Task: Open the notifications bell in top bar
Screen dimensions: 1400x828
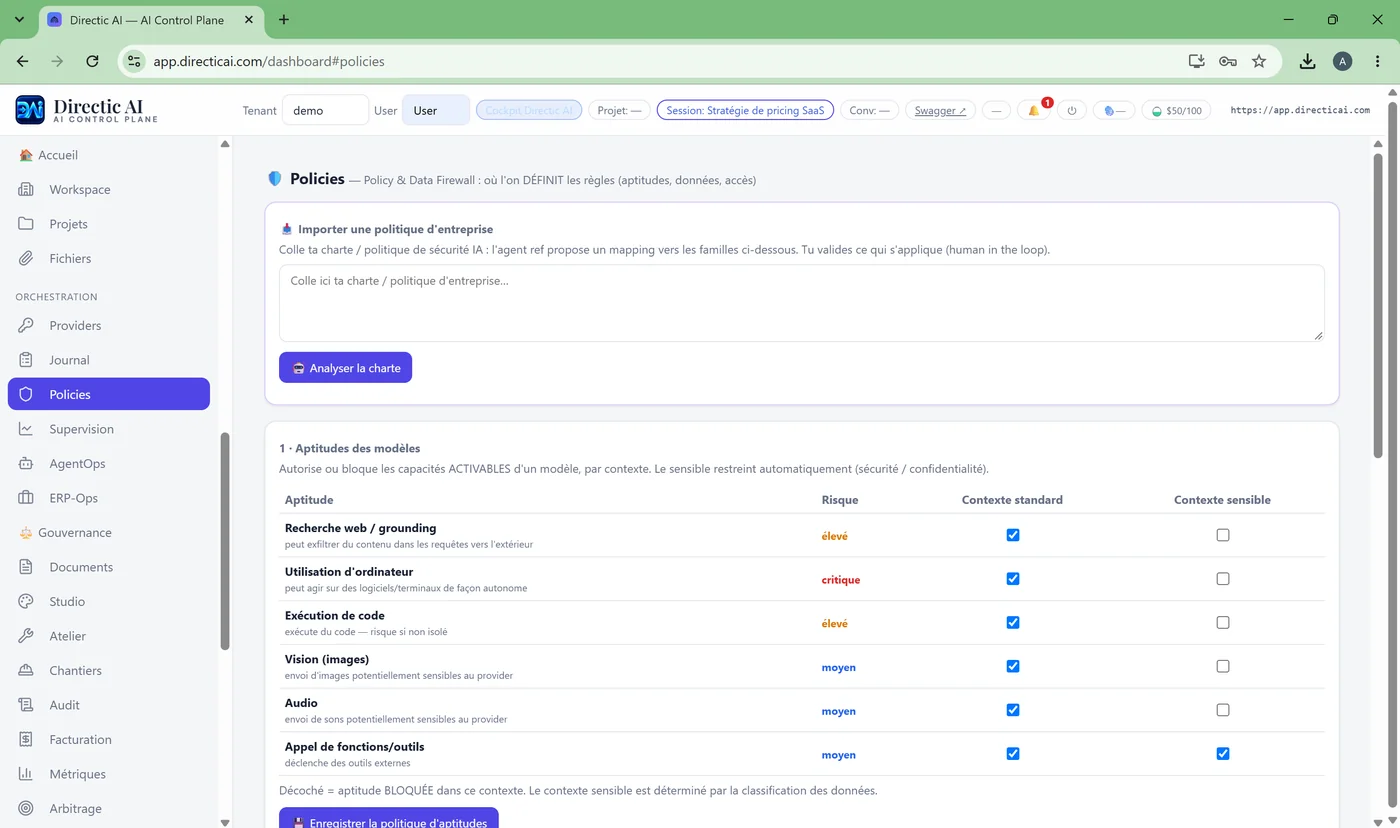Action: click(1034, 110)
